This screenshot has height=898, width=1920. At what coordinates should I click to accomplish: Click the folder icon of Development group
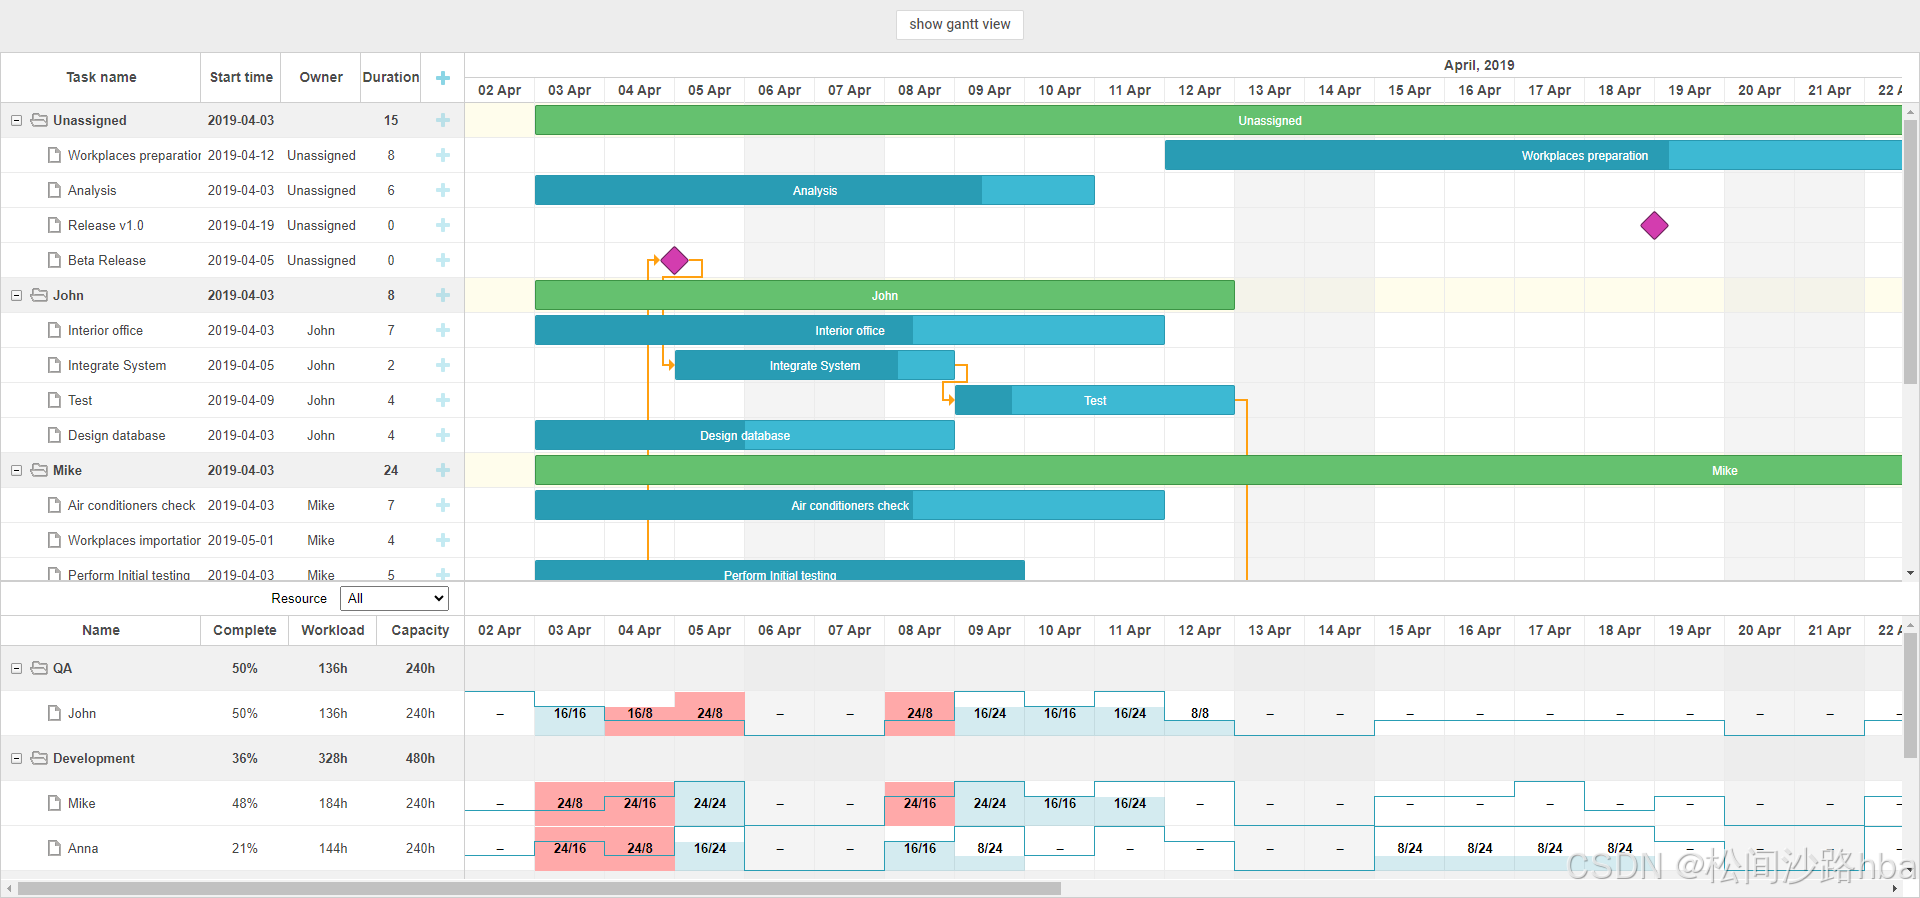click(x=39, y=758)
